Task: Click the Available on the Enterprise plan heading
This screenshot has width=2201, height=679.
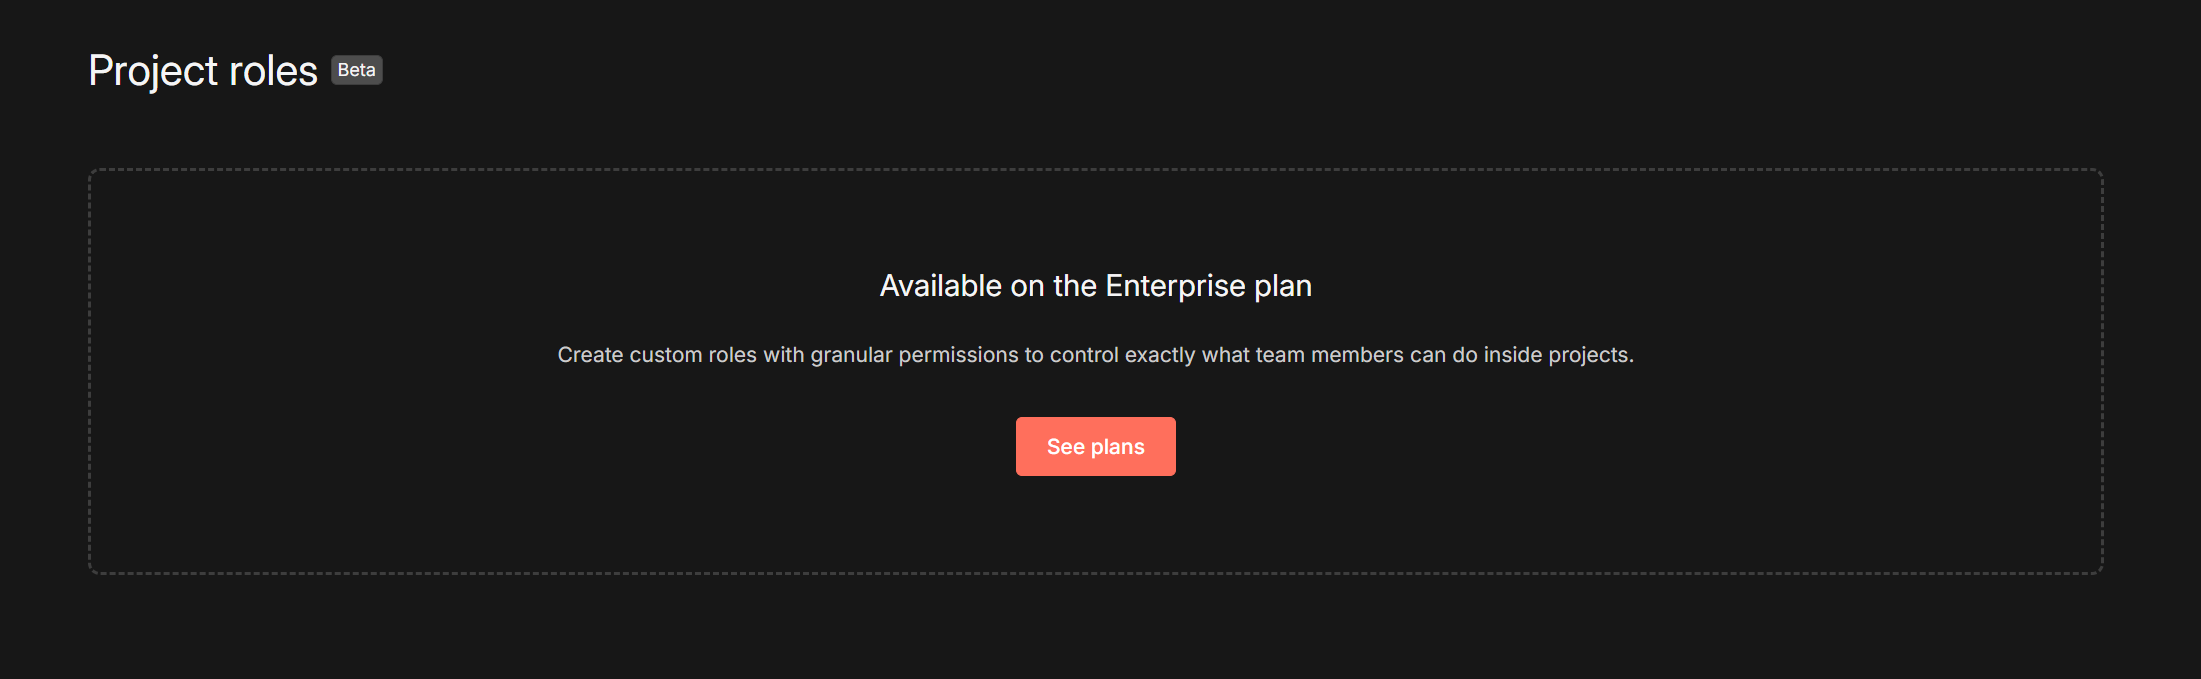Action: pyautogui.click(x=1095, y=286)
